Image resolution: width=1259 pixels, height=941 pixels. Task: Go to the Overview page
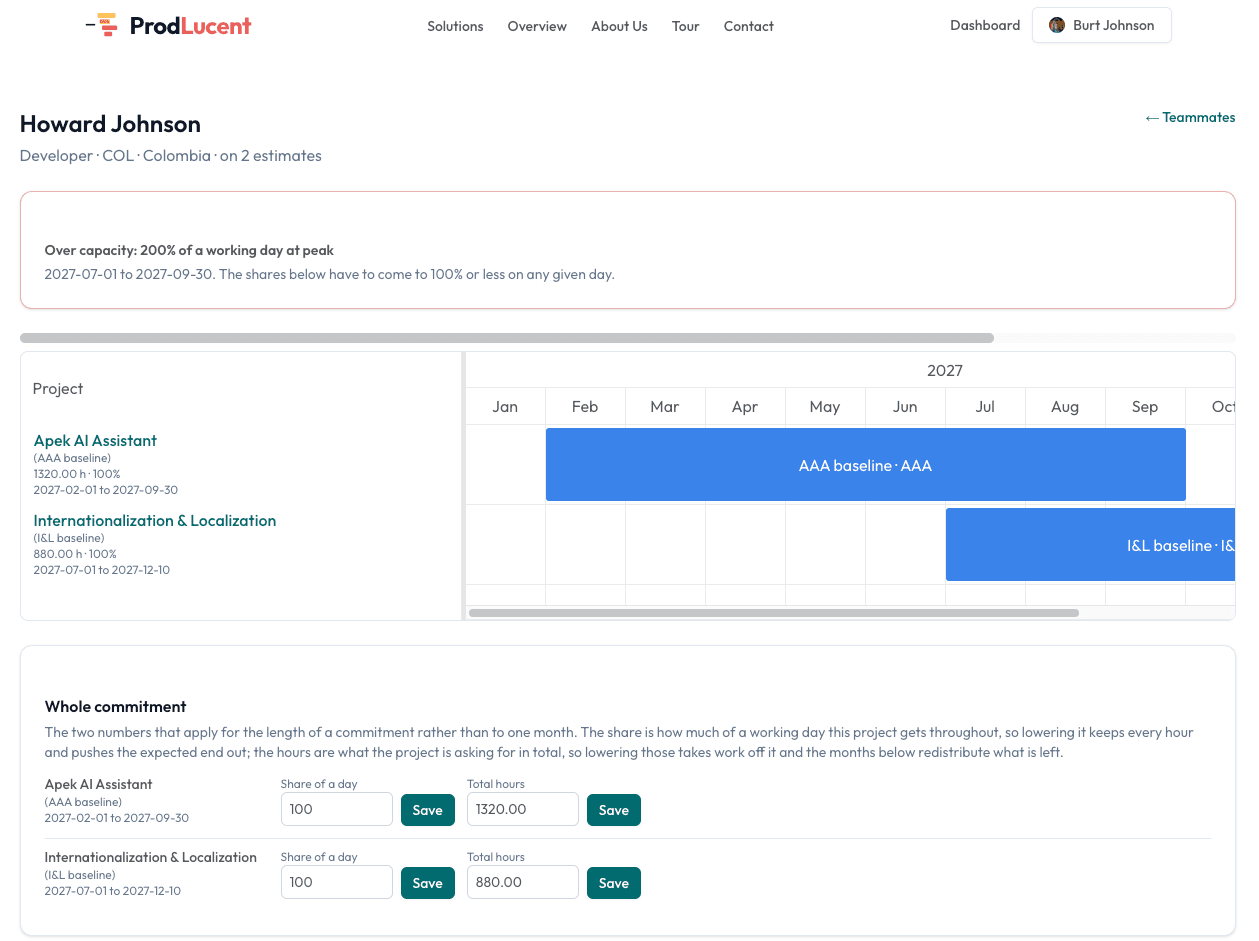[537, 26]
